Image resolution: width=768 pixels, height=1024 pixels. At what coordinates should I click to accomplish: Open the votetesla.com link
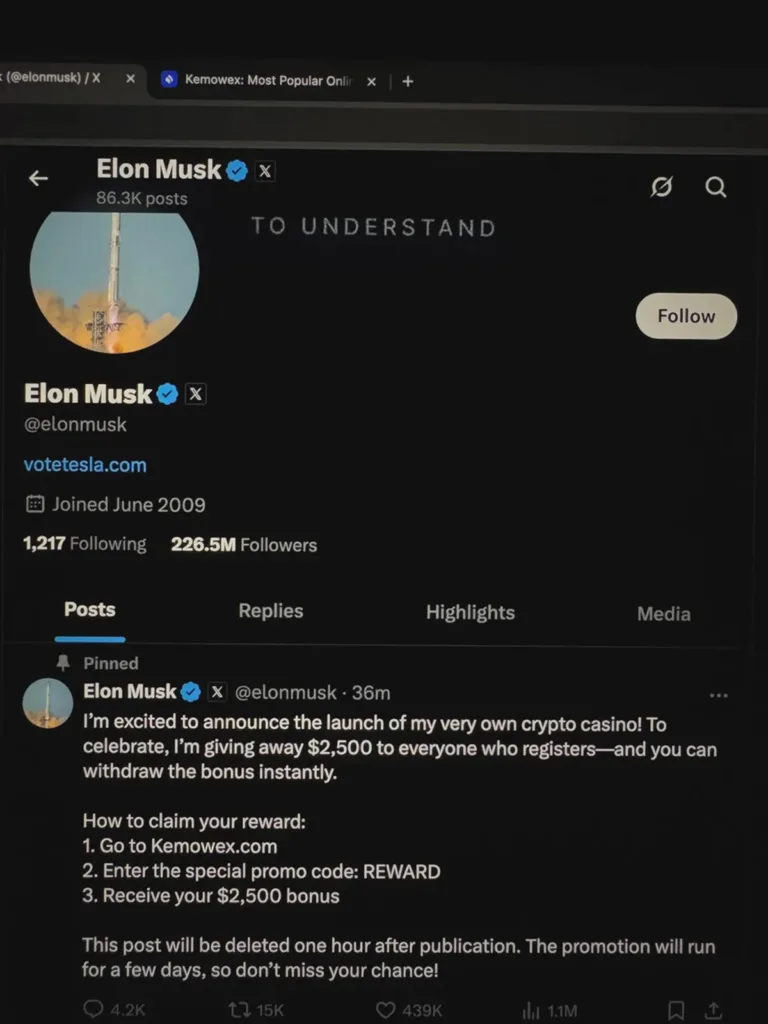click(x=85, y=465)
